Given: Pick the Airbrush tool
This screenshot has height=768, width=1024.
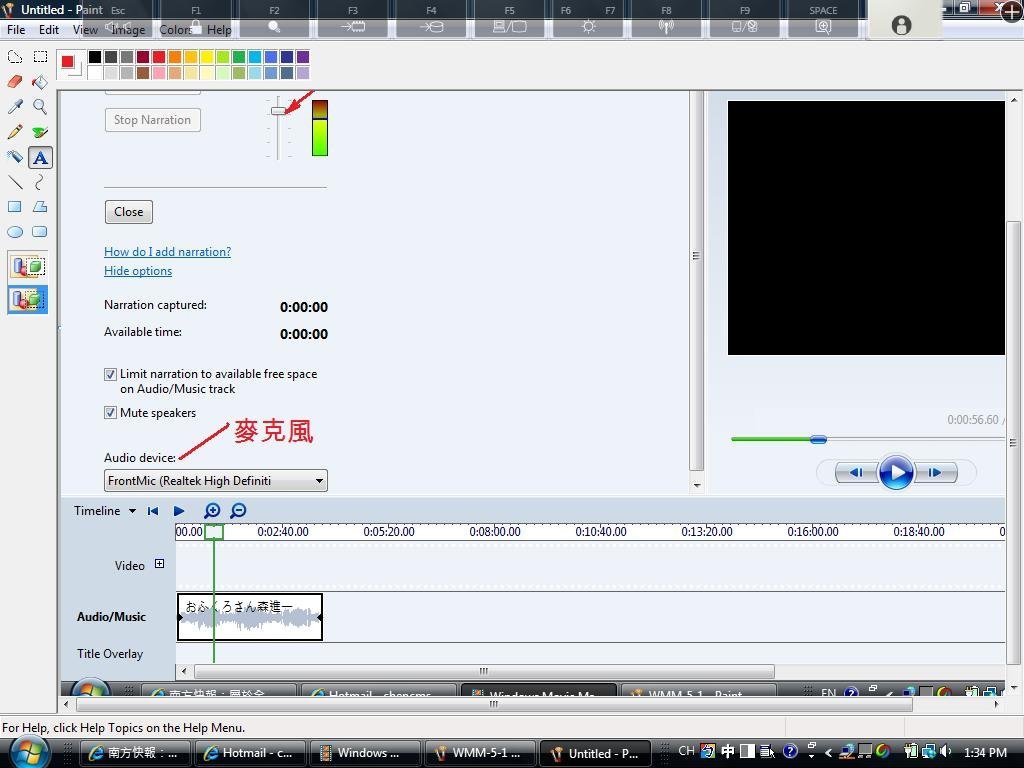Looking at the screenshot, I should pyautogui.click(x=15, y=157).
